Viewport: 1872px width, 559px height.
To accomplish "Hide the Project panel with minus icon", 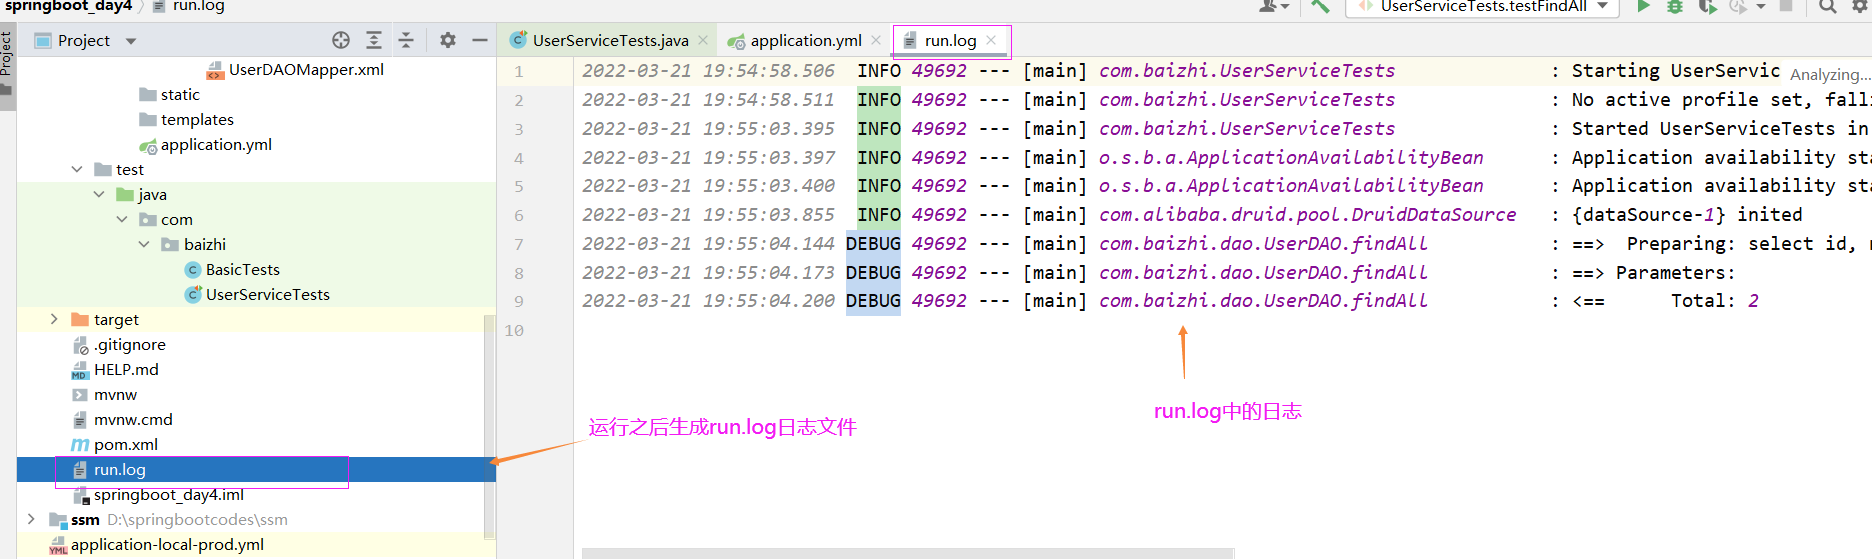I will [x=480, y=40].
